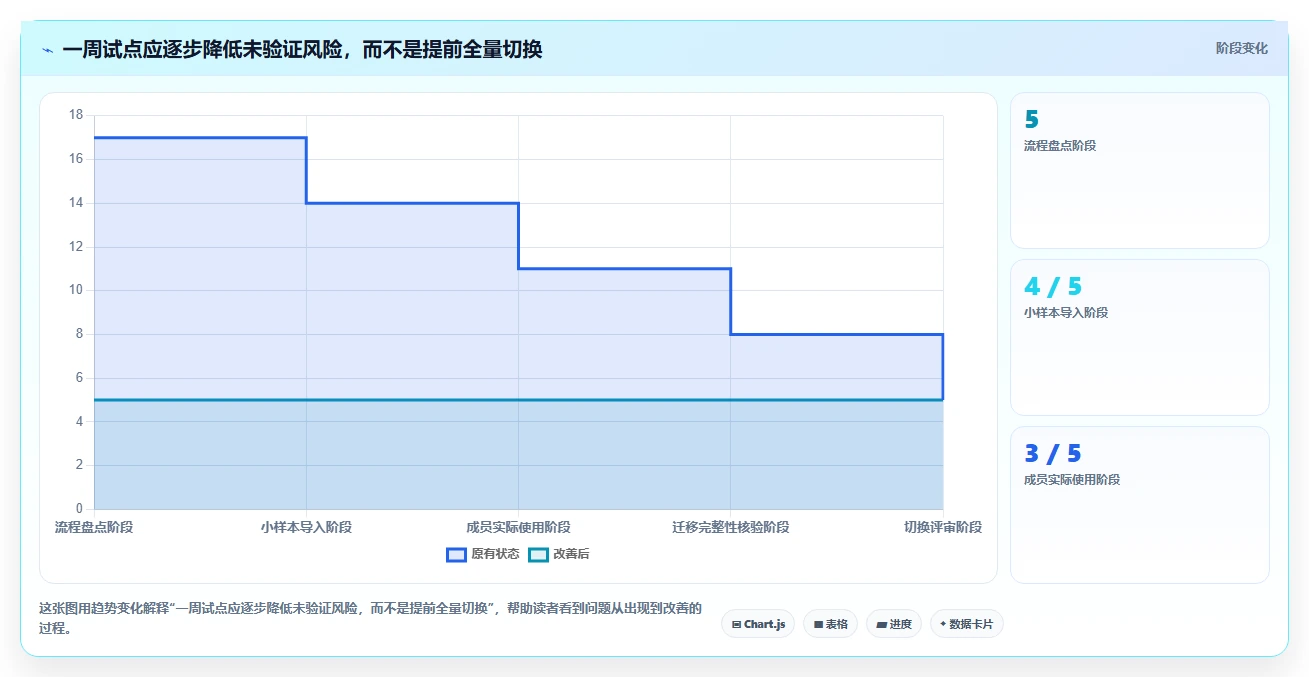Click y-axis value 2
The image size is (1309, 677).
point(80,465)
